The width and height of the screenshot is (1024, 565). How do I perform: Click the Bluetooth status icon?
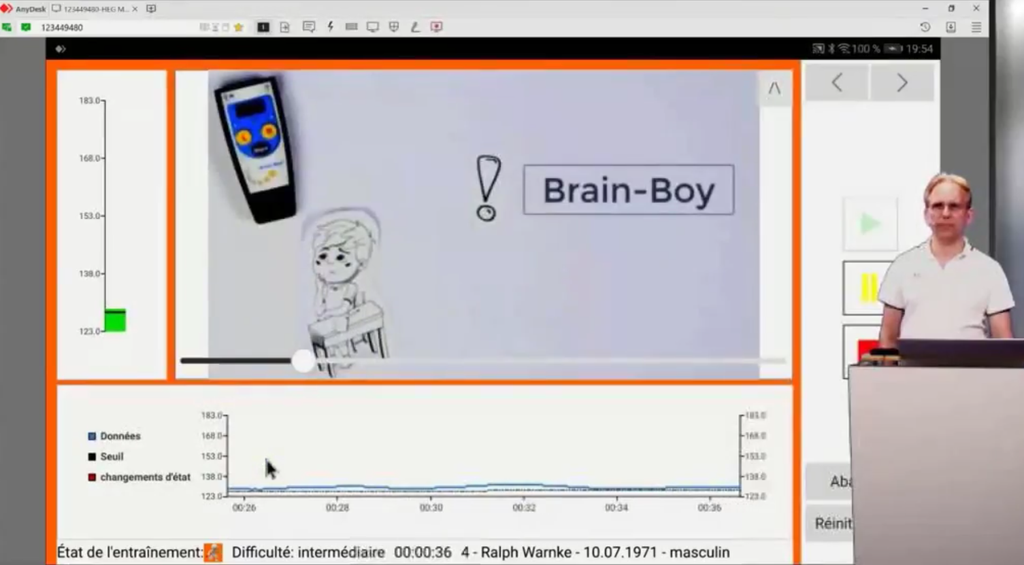(831, 48)
